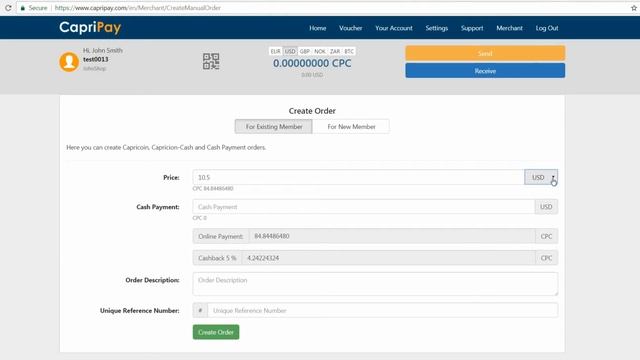Open the Price currency USD dropdown
Image resolution: width=640 pixels, height=360 pixels.
541,177
